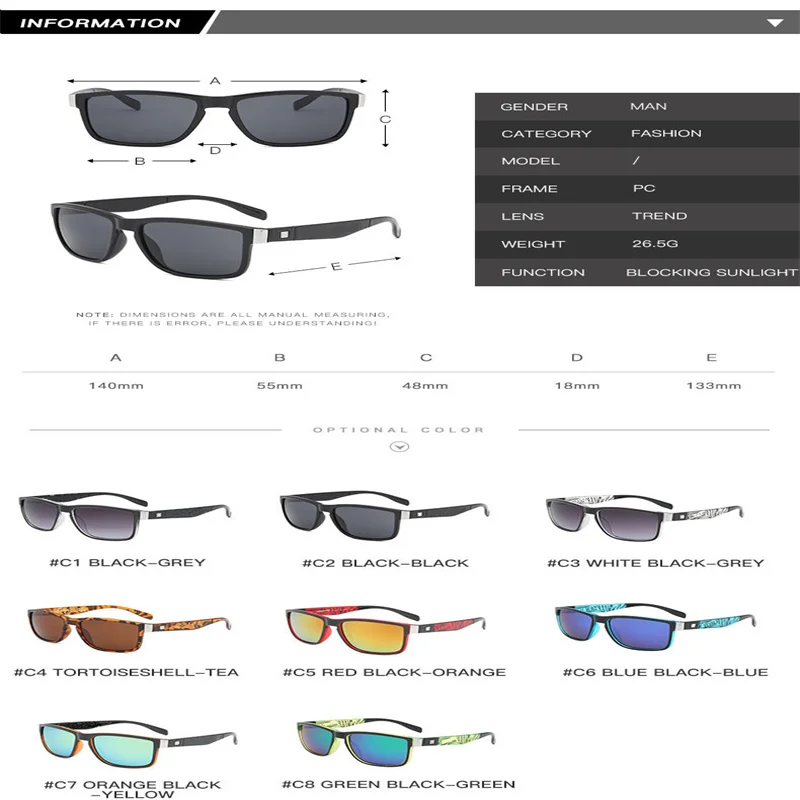Select the #C1 Black-Grey sunglasses image
800x800 pixels.
(x=125, y=516)
